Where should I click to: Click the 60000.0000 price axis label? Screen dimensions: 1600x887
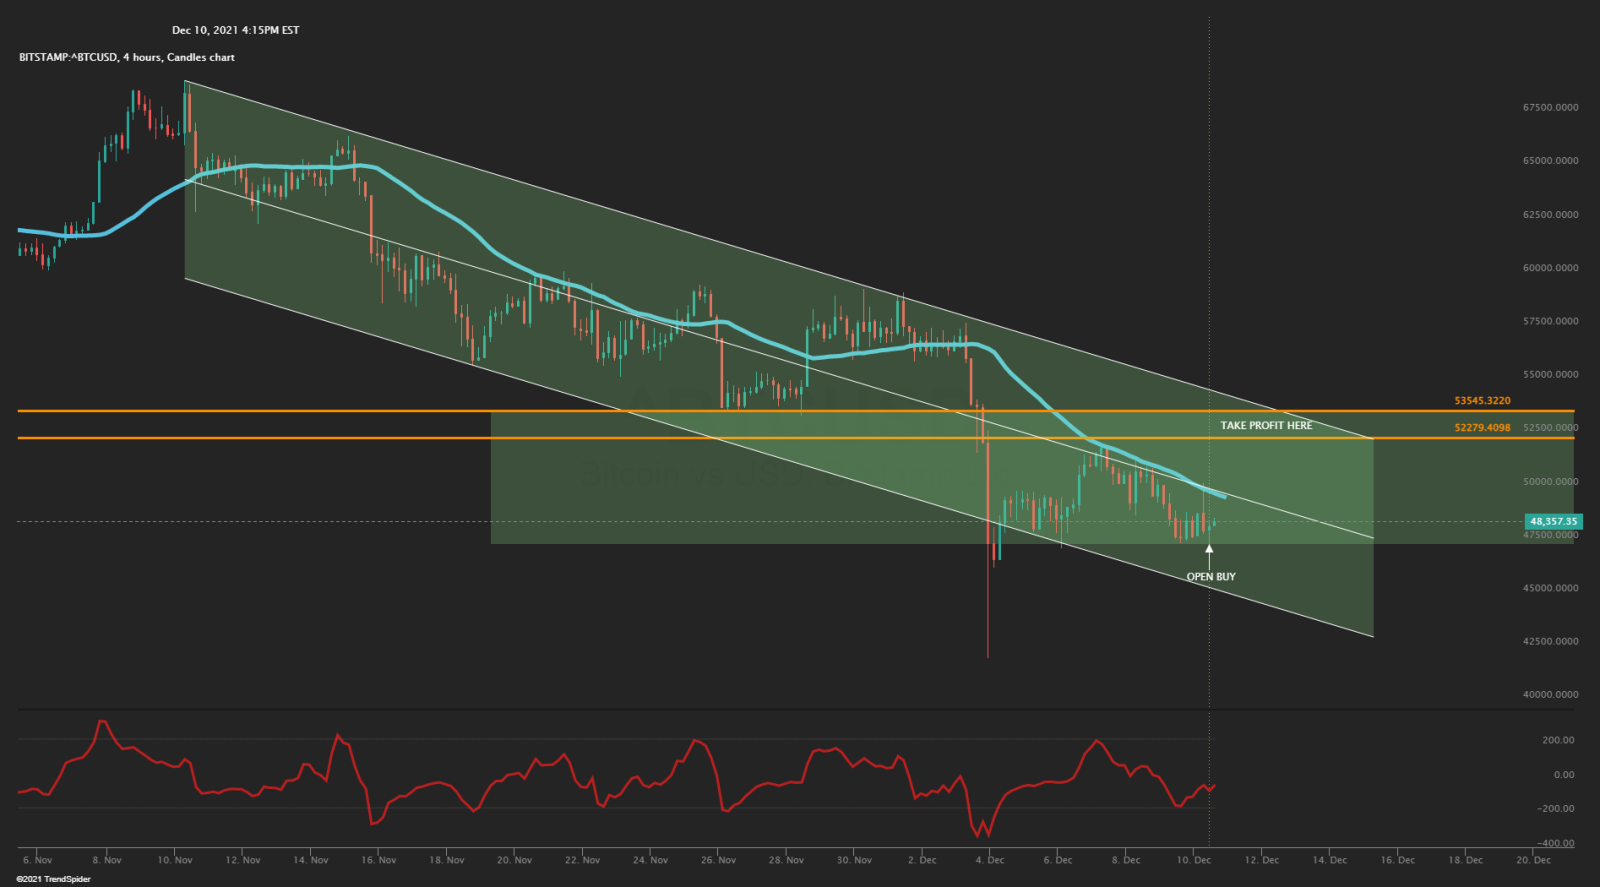[x=1551, y=268]
